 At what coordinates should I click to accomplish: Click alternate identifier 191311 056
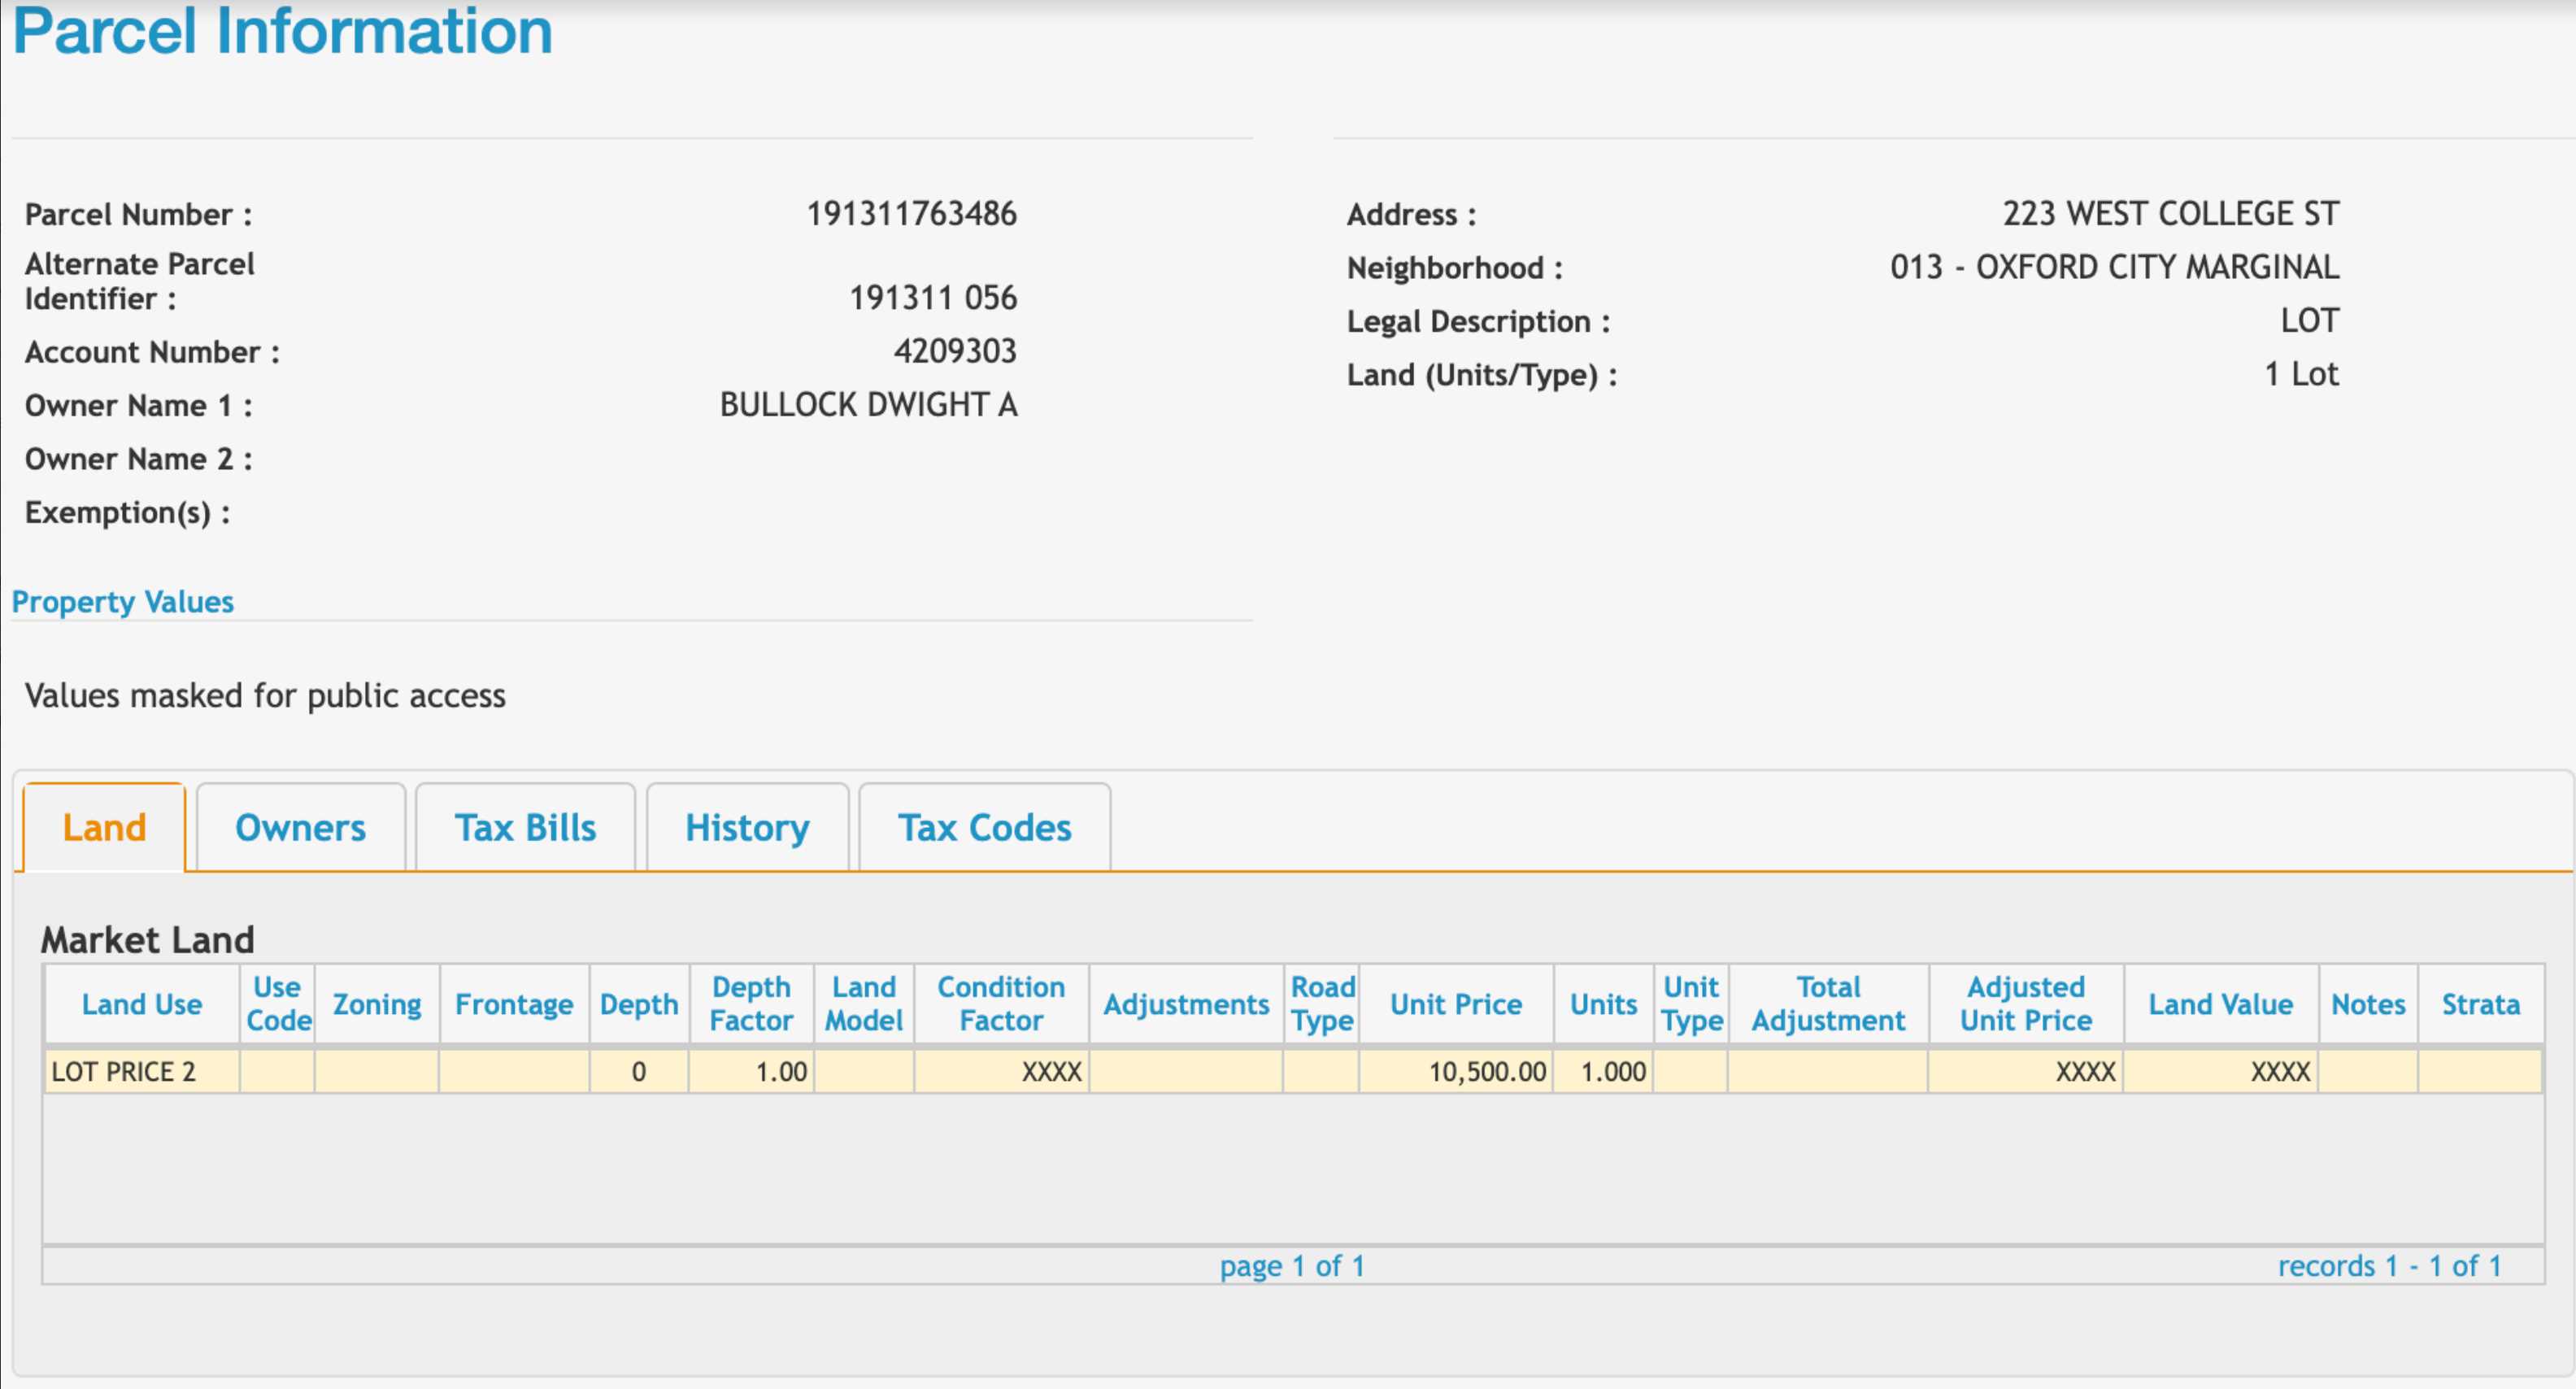click(933, 298)
